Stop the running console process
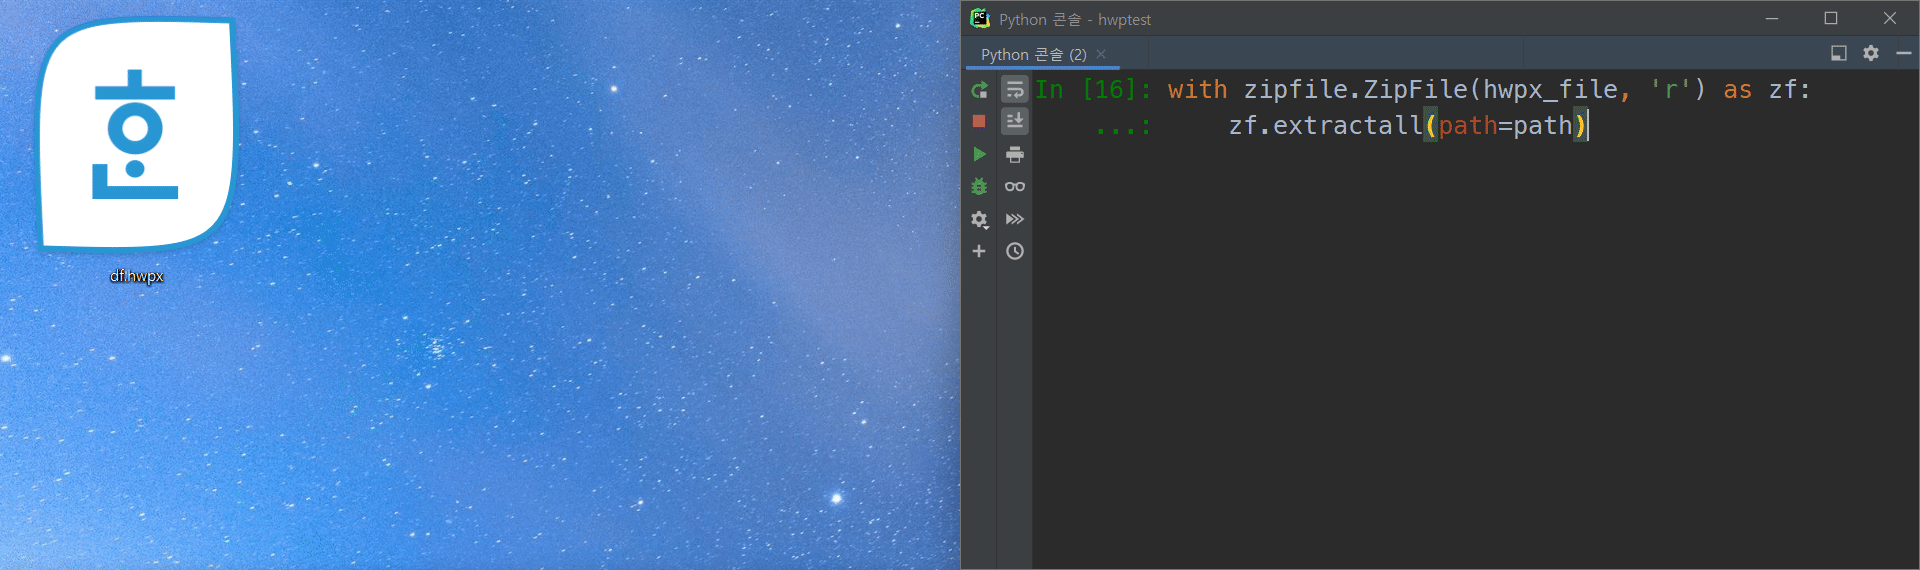Viewport: 1920px width, 570px height. point(979,121)
